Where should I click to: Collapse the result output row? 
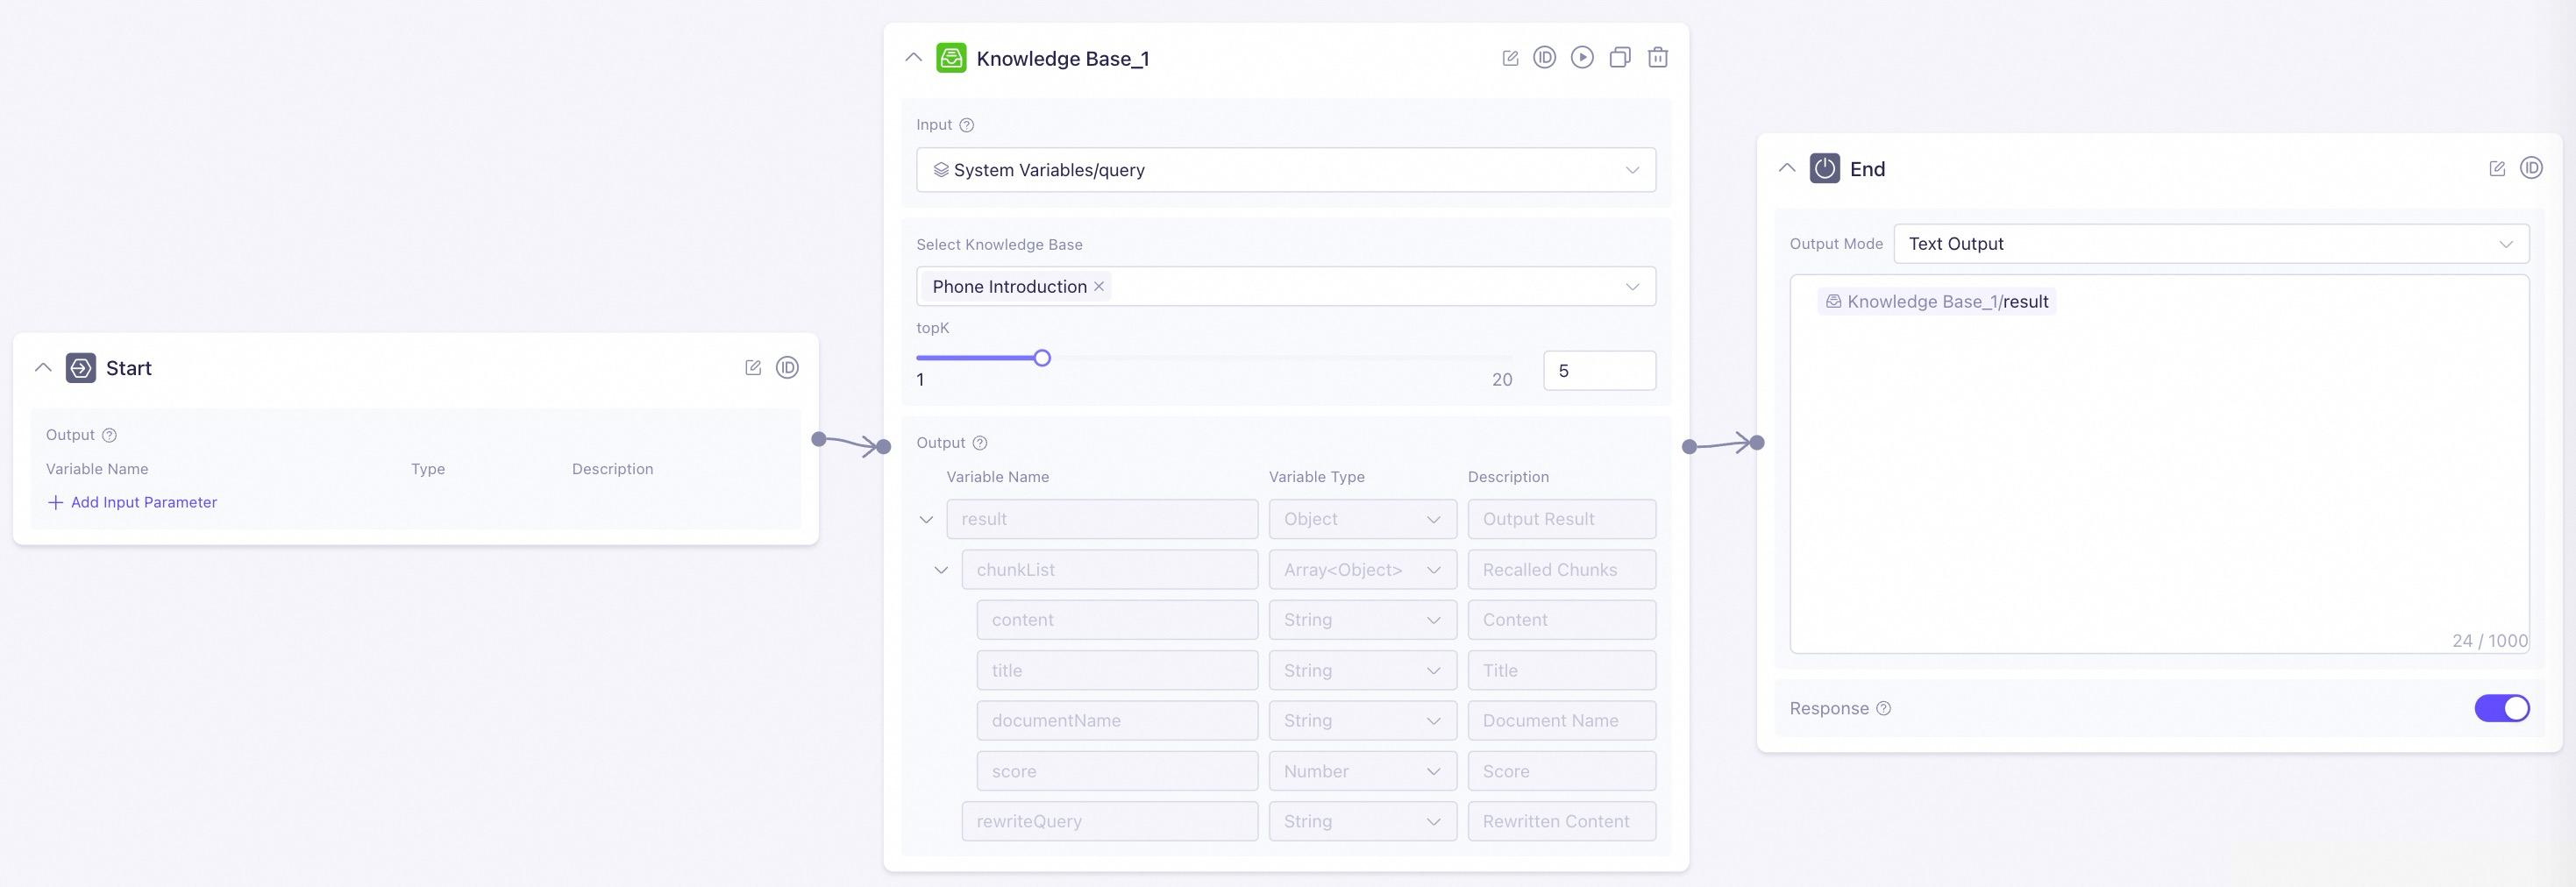pyautogui.click(x=926, y=519)
